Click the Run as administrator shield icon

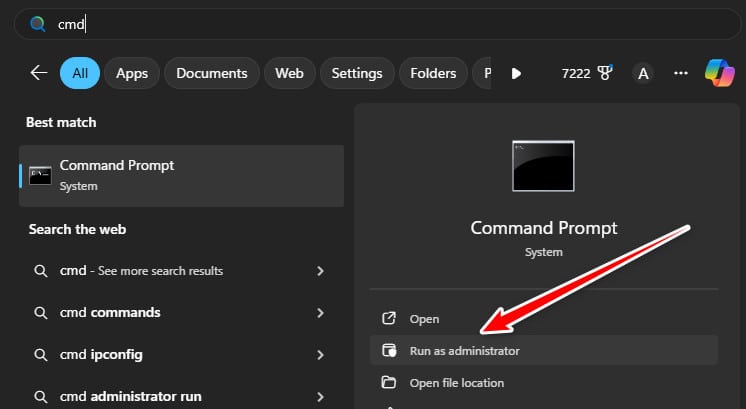tap(389, 351)
